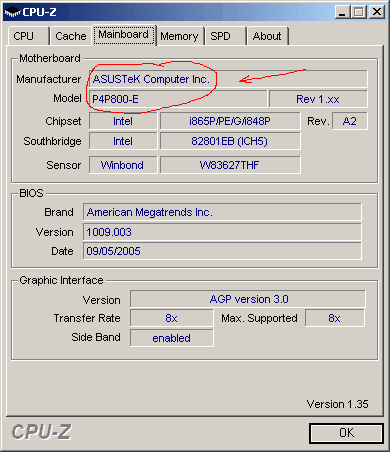Minimize the CPU-Z window
The image size is (390, 452).
pyautogui.click(x=342, y=12)
